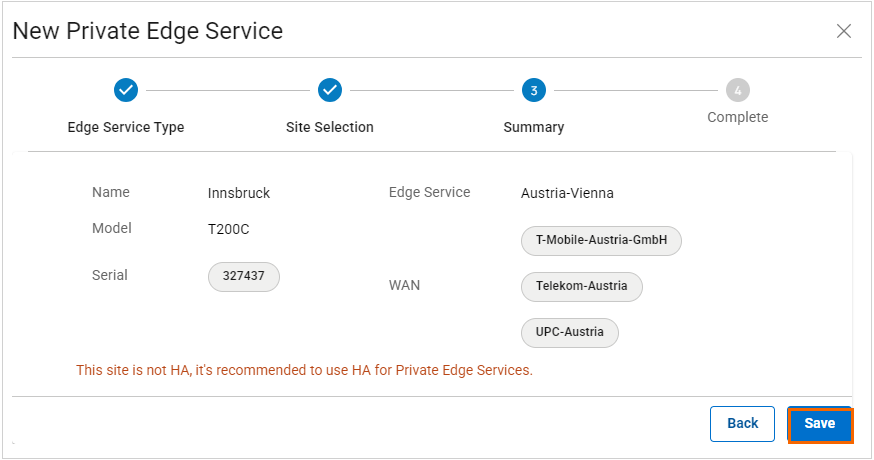Image resolution: width=874 pixels, height=460 pixels.
Task: Click the Edge Service Type checkmark step icon
Action: click(126, 90)
